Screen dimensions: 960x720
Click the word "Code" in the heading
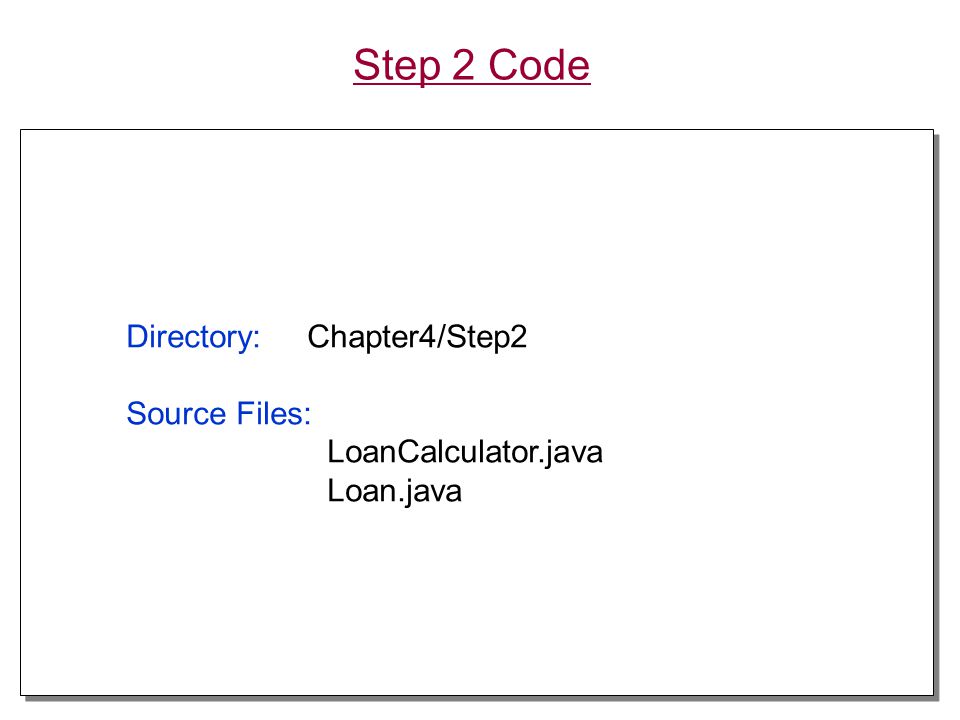539,65
